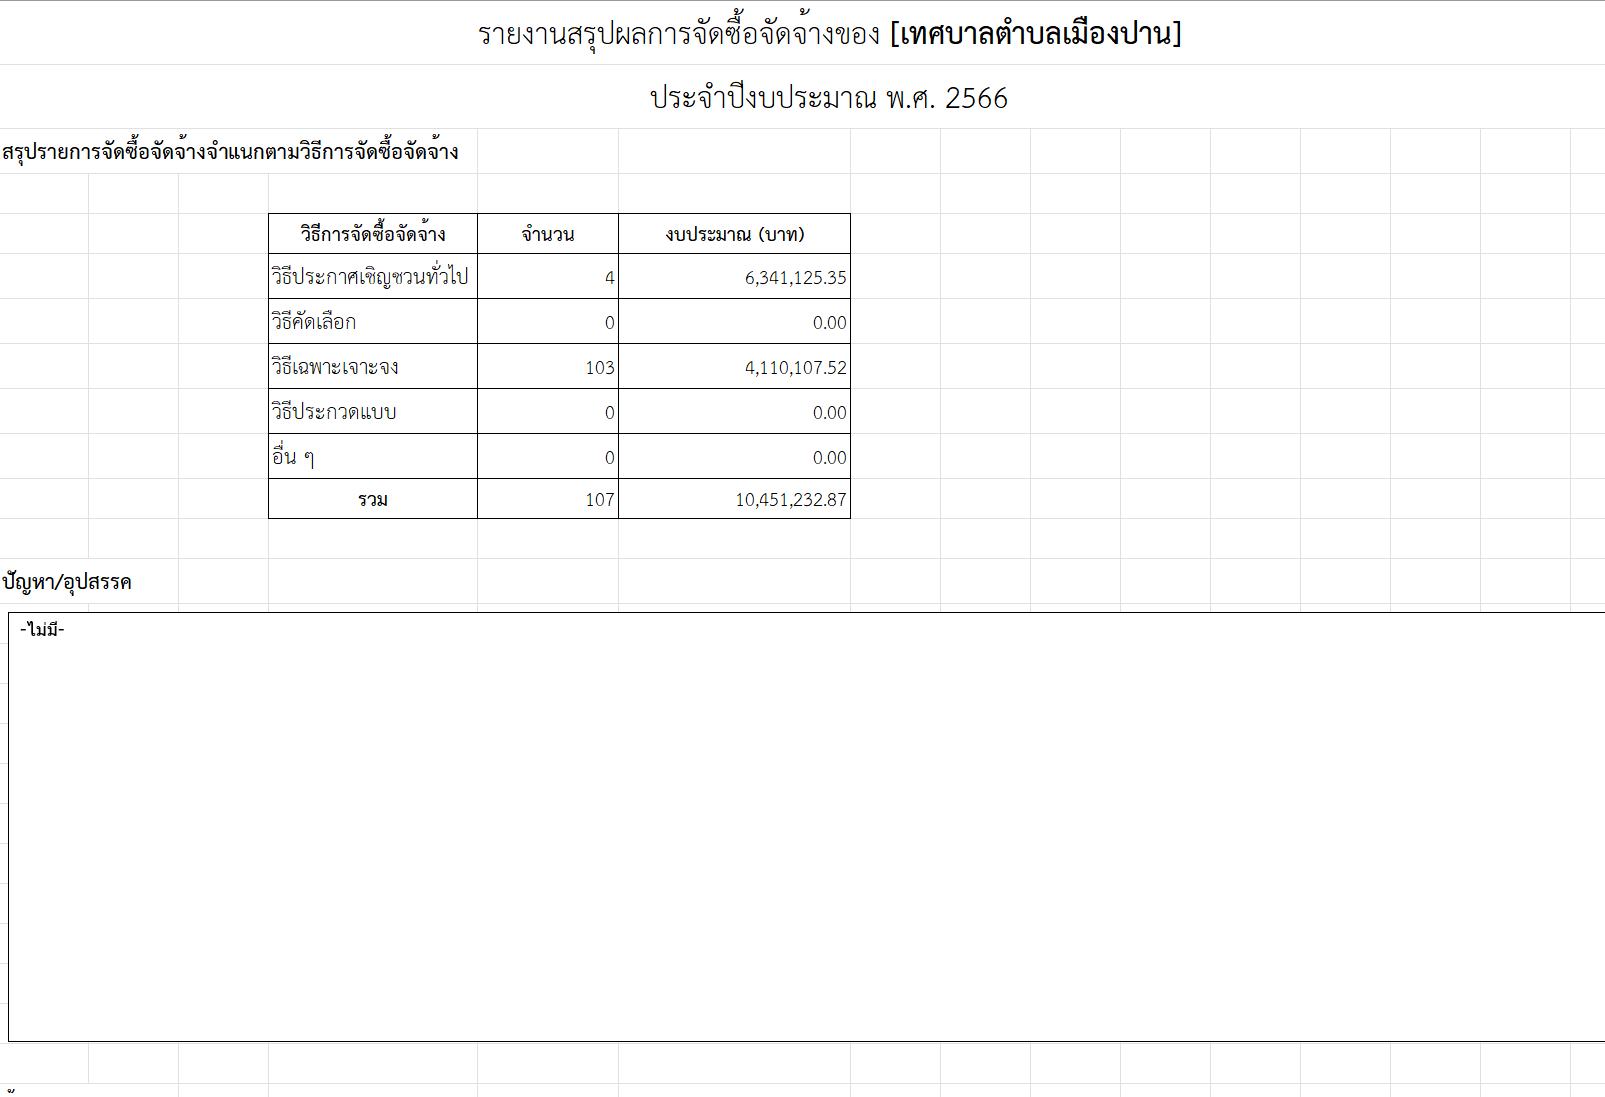Click the total count cell showing 107

click(x=599, y=500)
